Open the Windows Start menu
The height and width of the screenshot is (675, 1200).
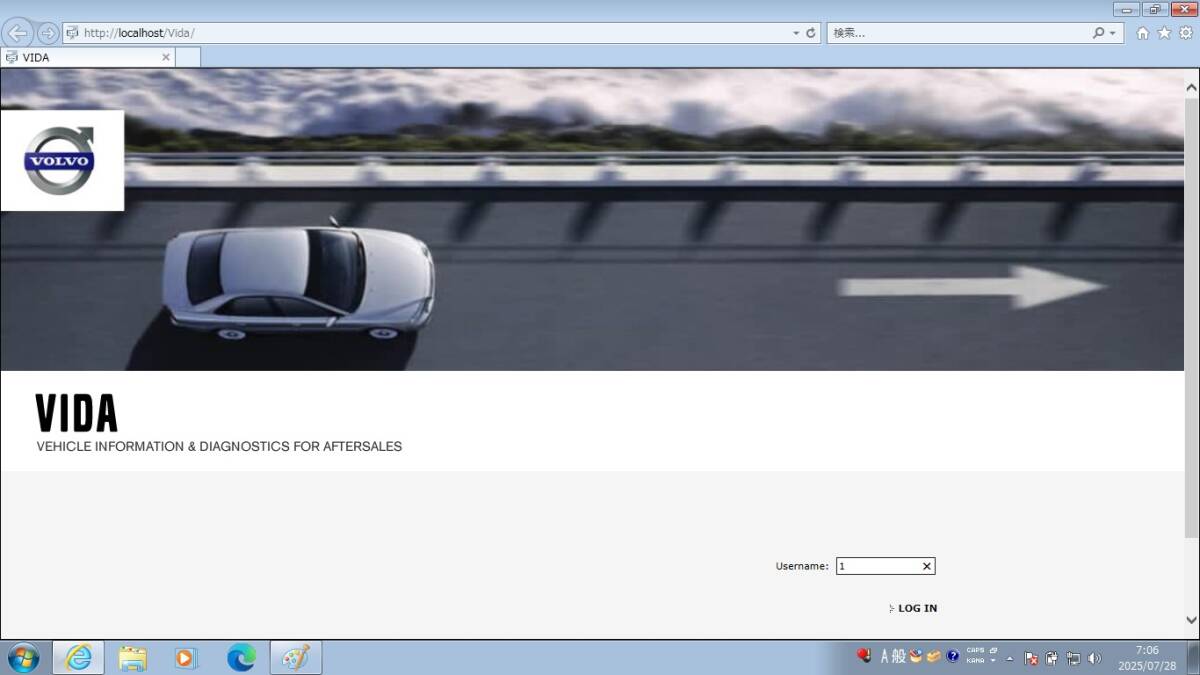(x=23, y=657)
